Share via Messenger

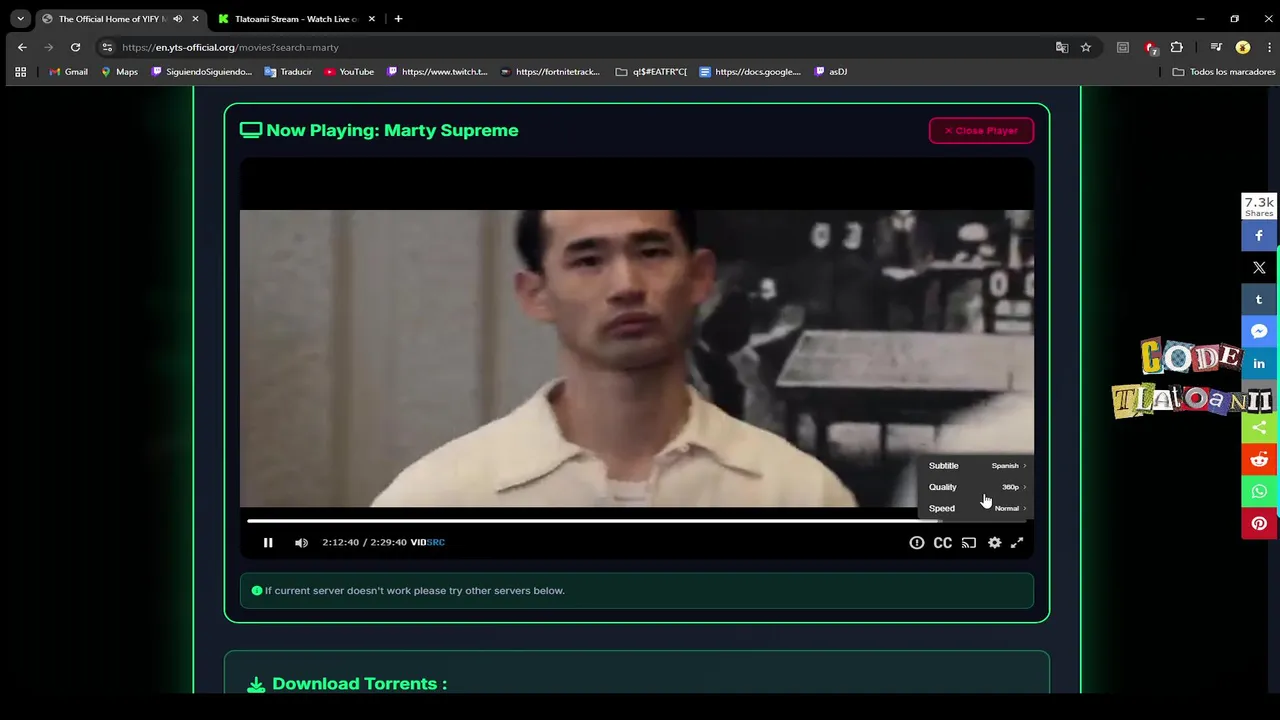click(x=1259, y=332)
